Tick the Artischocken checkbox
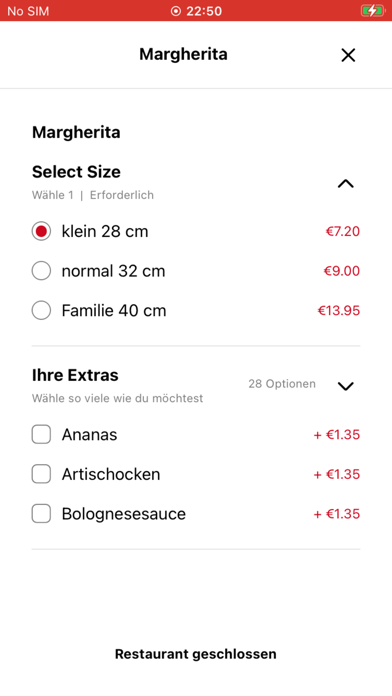Viewport: 392px width, 696px height. [x=41, y=474]
